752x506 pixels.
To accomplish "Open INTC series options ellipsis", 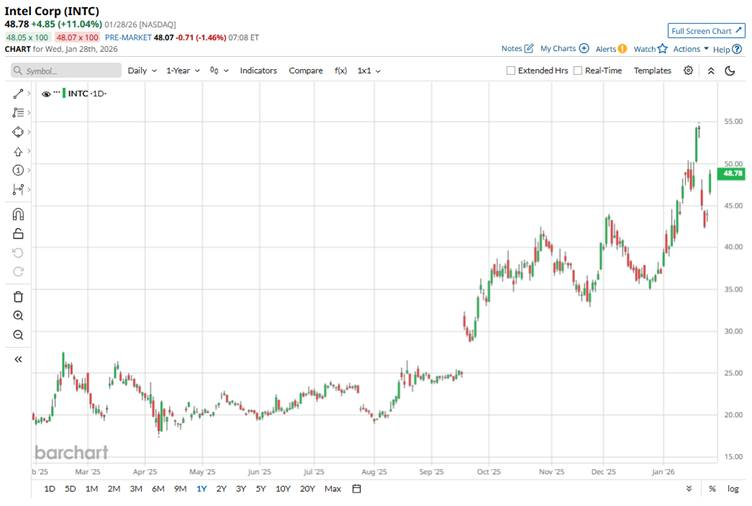I will pos(57,92).
